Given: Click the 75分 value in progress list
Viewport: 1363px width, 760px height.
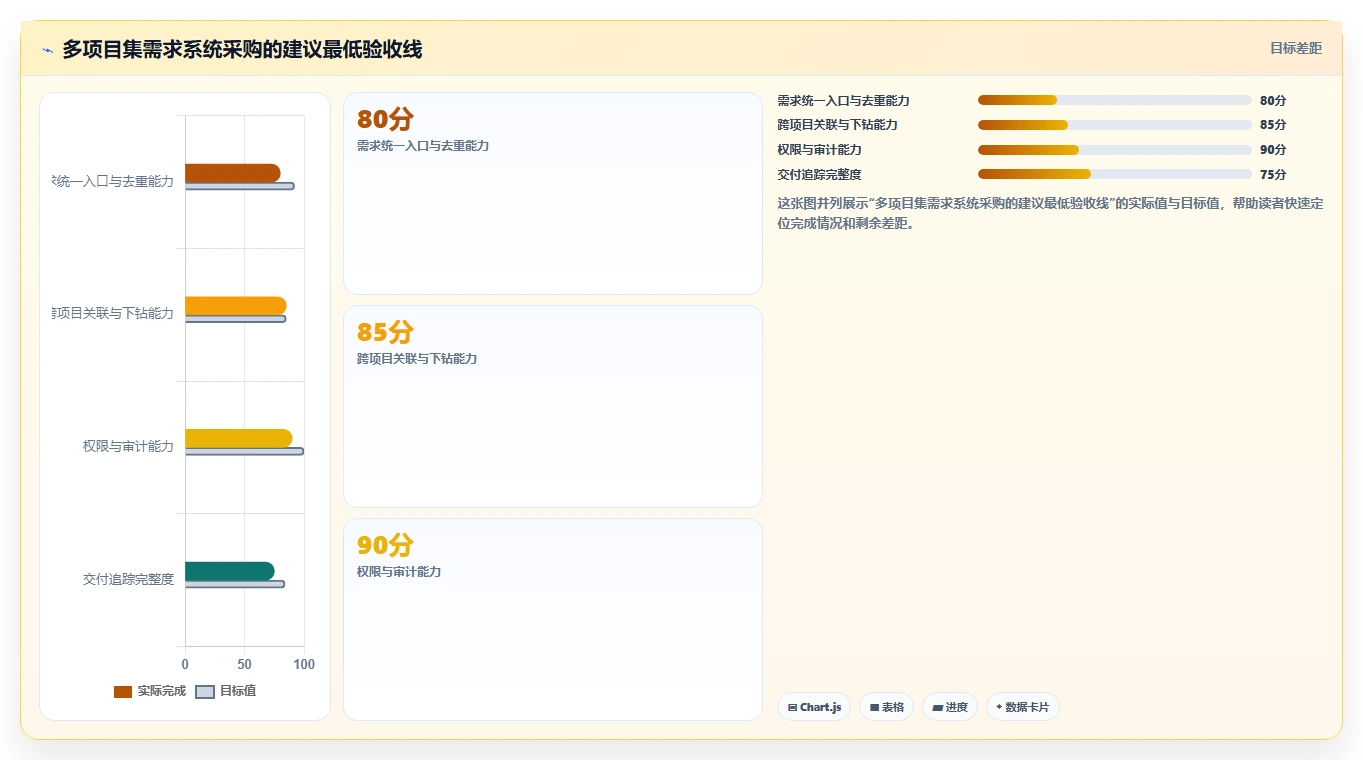Looking at the screenshot, I should (x=1273, y=174).
